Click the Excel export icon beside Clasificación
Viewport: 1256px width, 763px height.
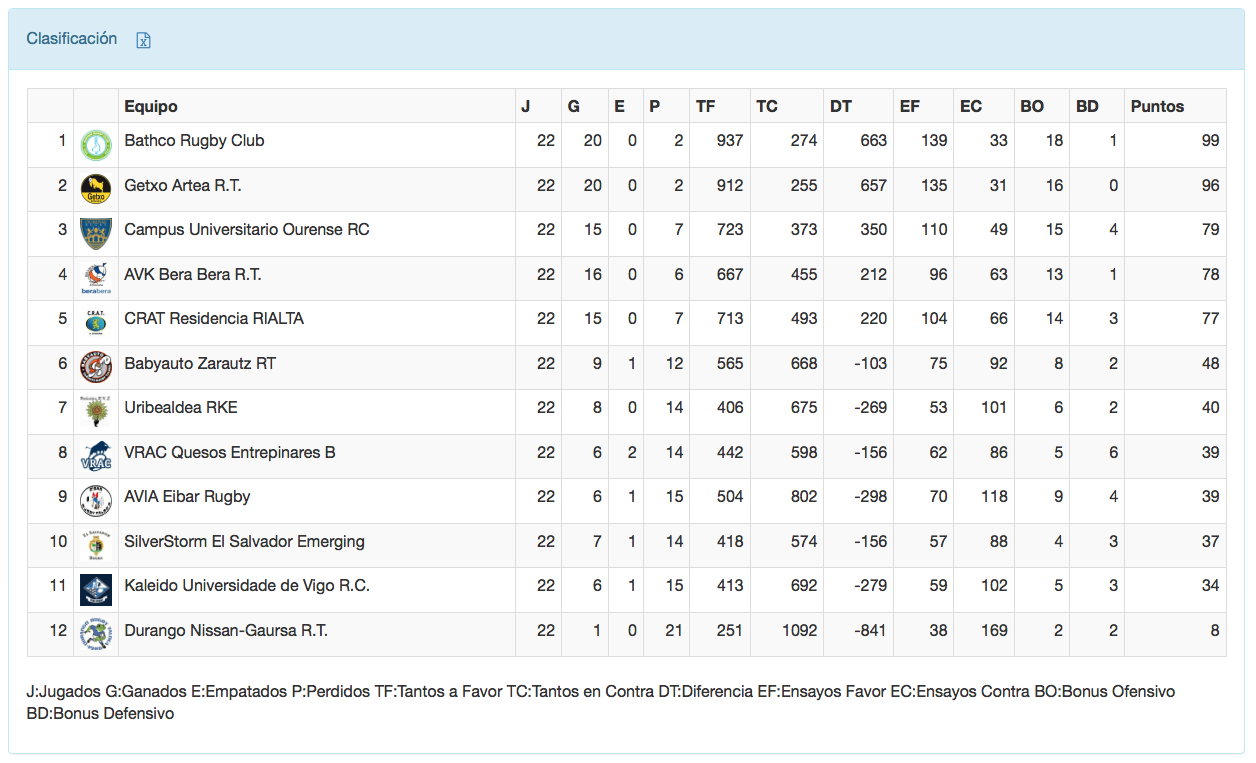144,40
